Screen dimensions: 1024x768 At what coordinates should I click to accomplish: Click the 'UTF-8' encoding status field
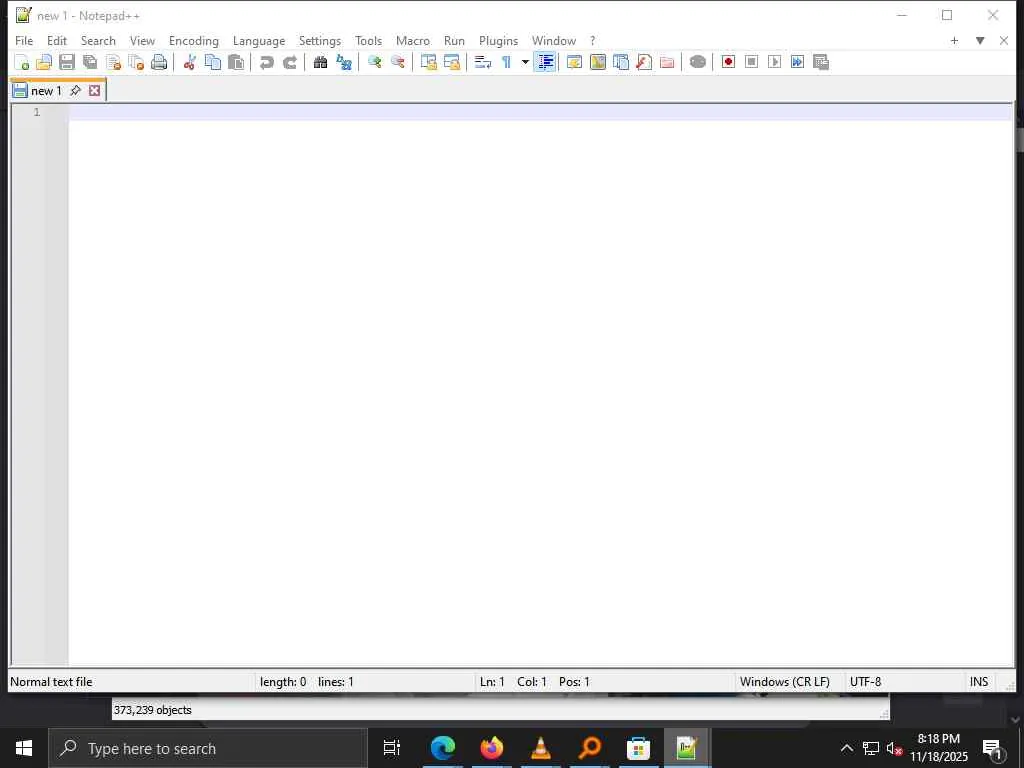[x=865, y=682]
